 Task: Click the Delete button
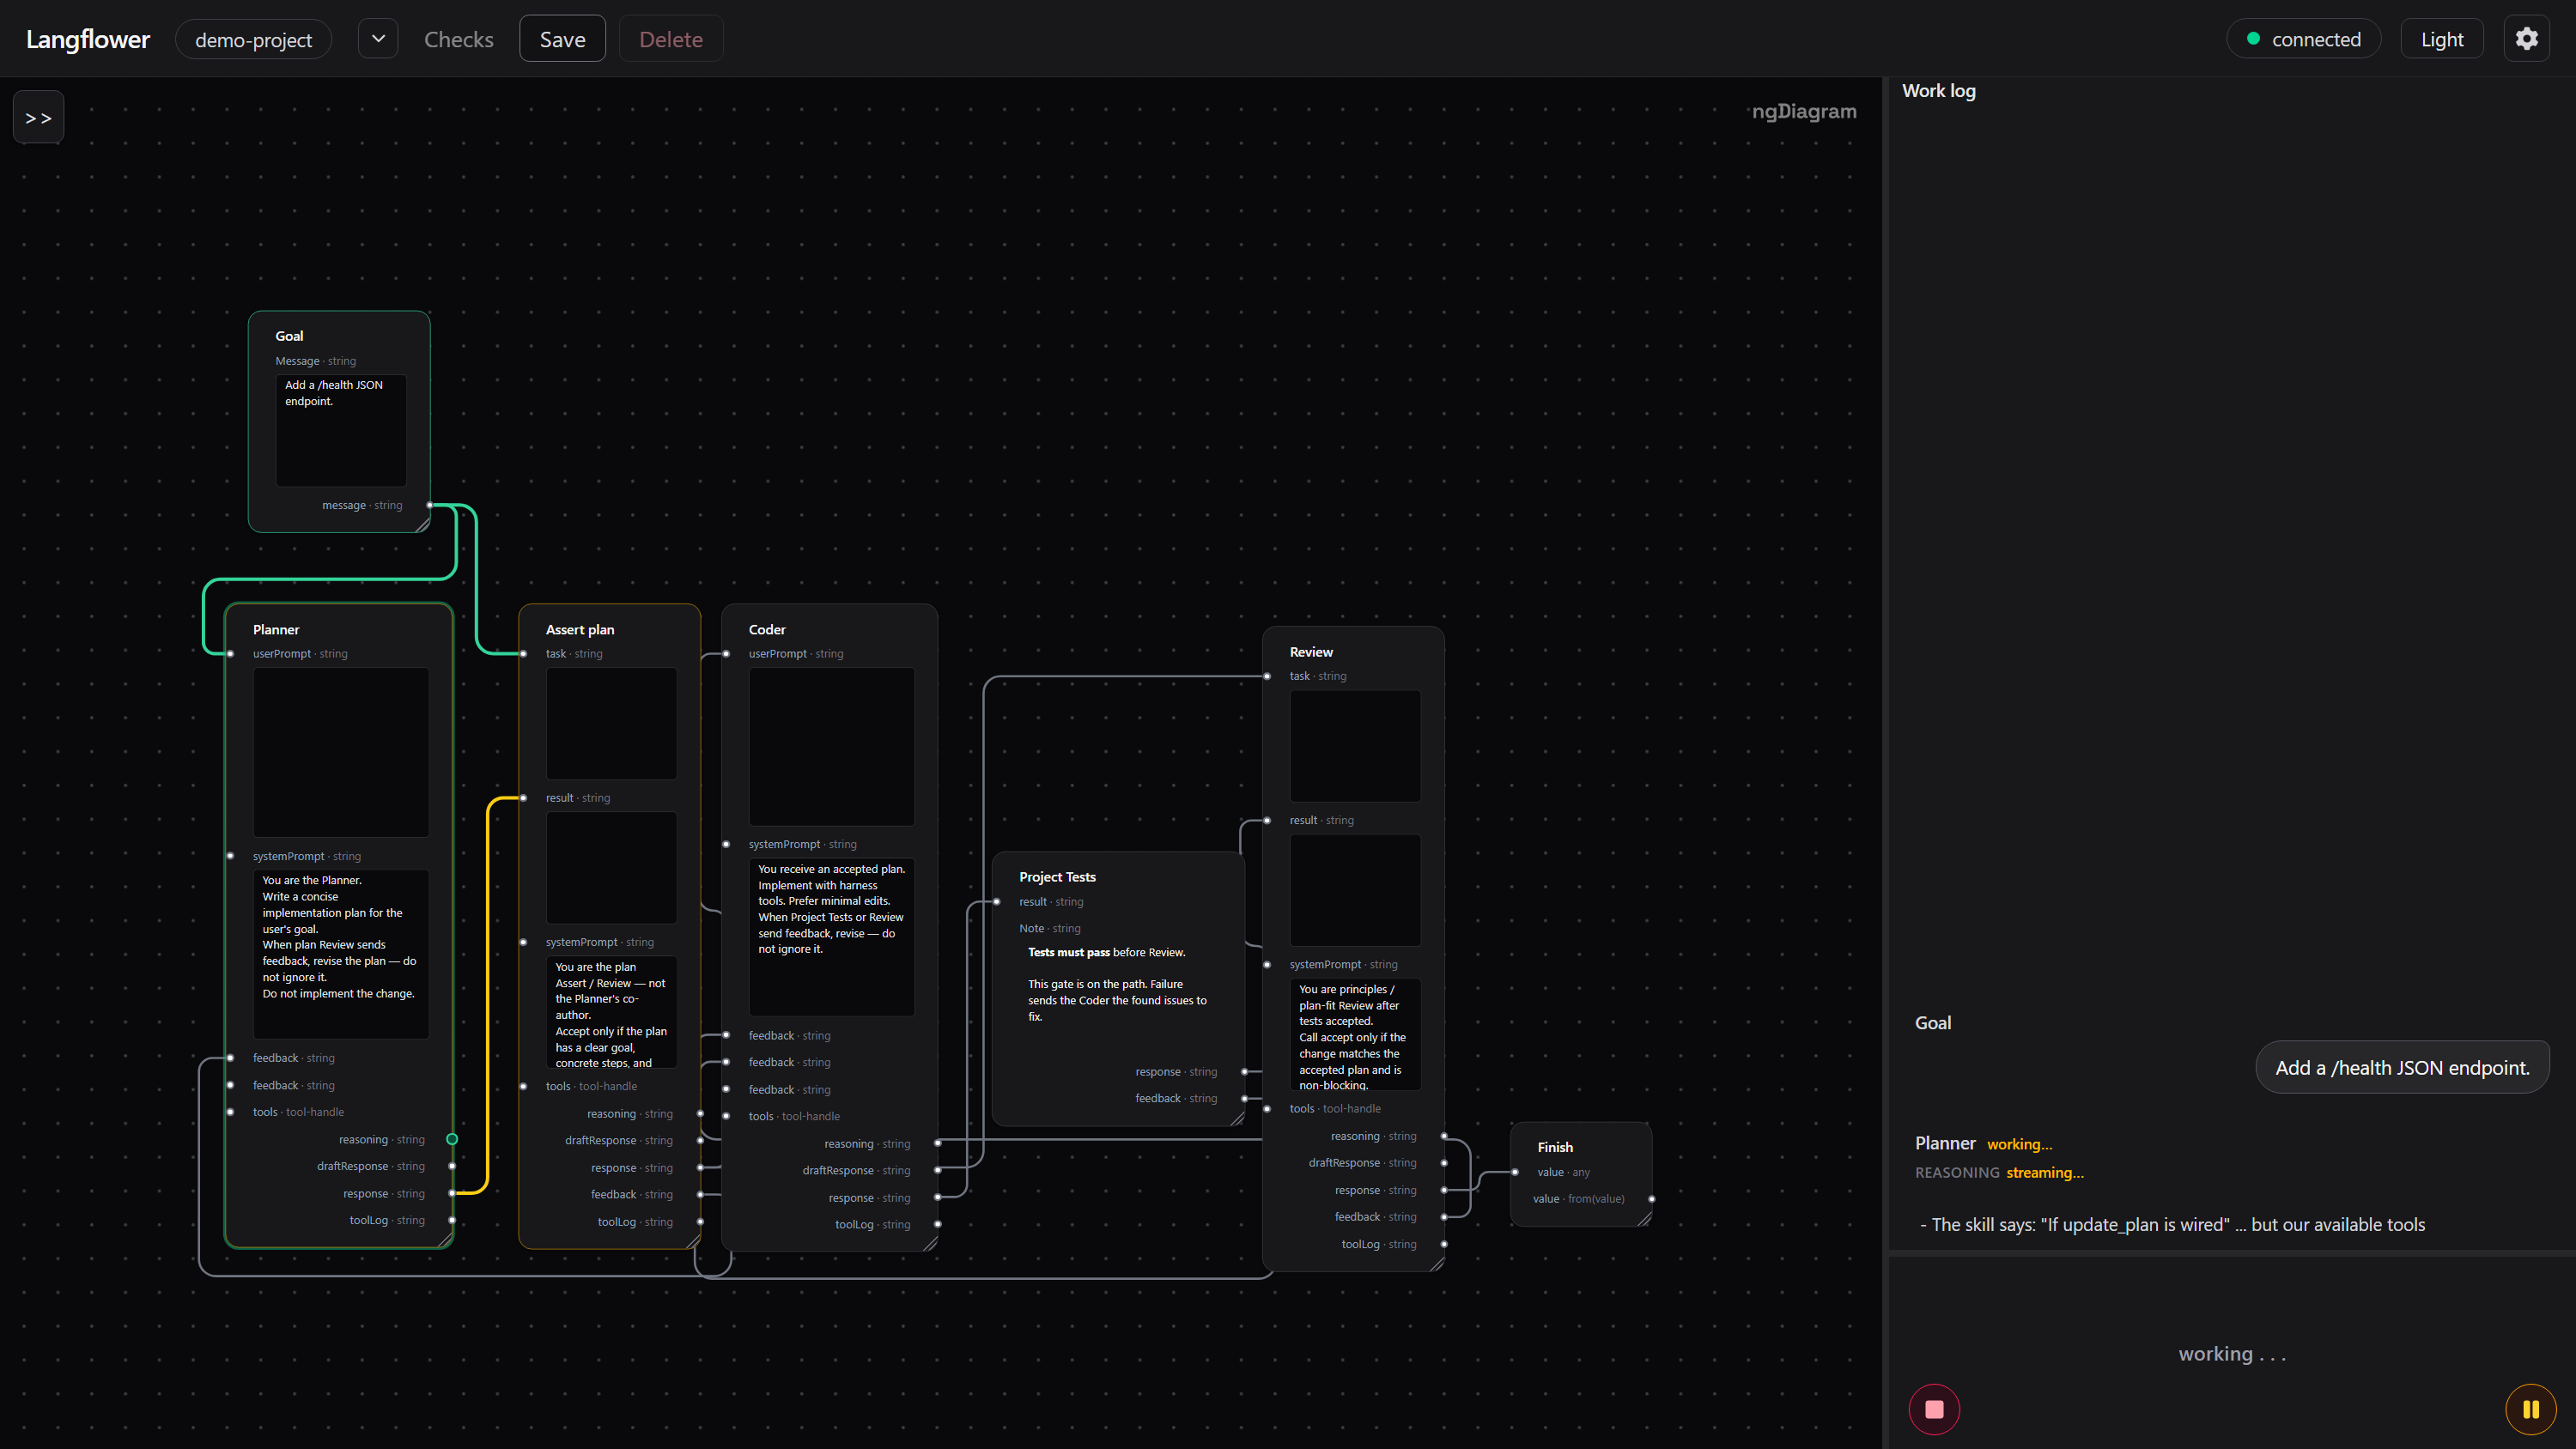670,39
